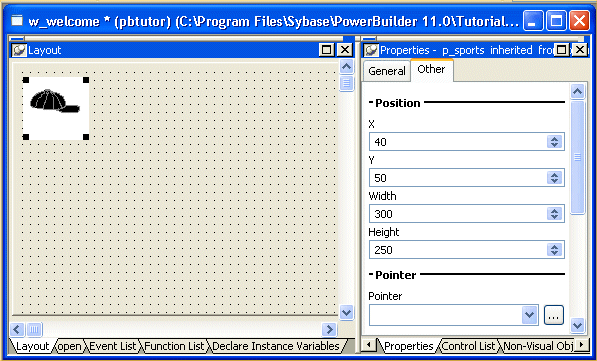Click the Pointer browse ellipsis button
This screenshot has width=597, height=361.
point(554,315)
